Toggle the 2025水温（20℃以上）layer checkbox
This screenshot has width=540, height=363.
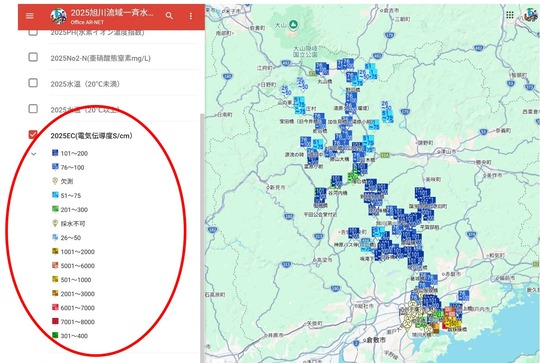pos(33,108)
